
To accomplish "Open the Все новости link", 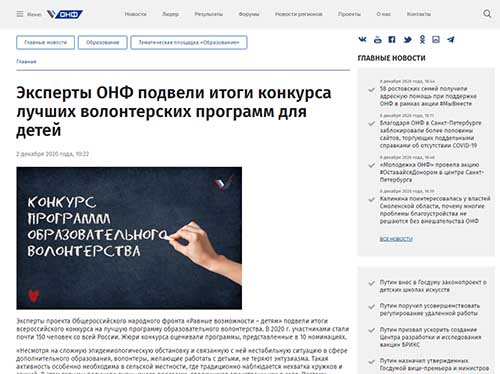I will coord(396,239).
